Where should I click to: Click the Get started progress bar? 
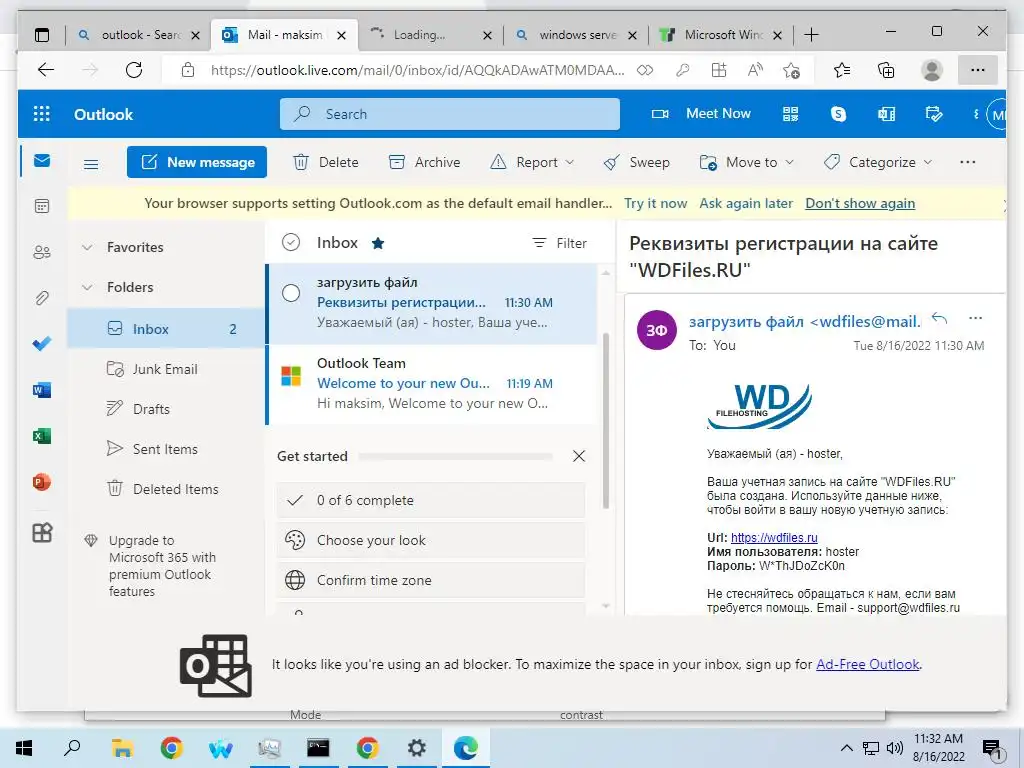pos(456,456)
